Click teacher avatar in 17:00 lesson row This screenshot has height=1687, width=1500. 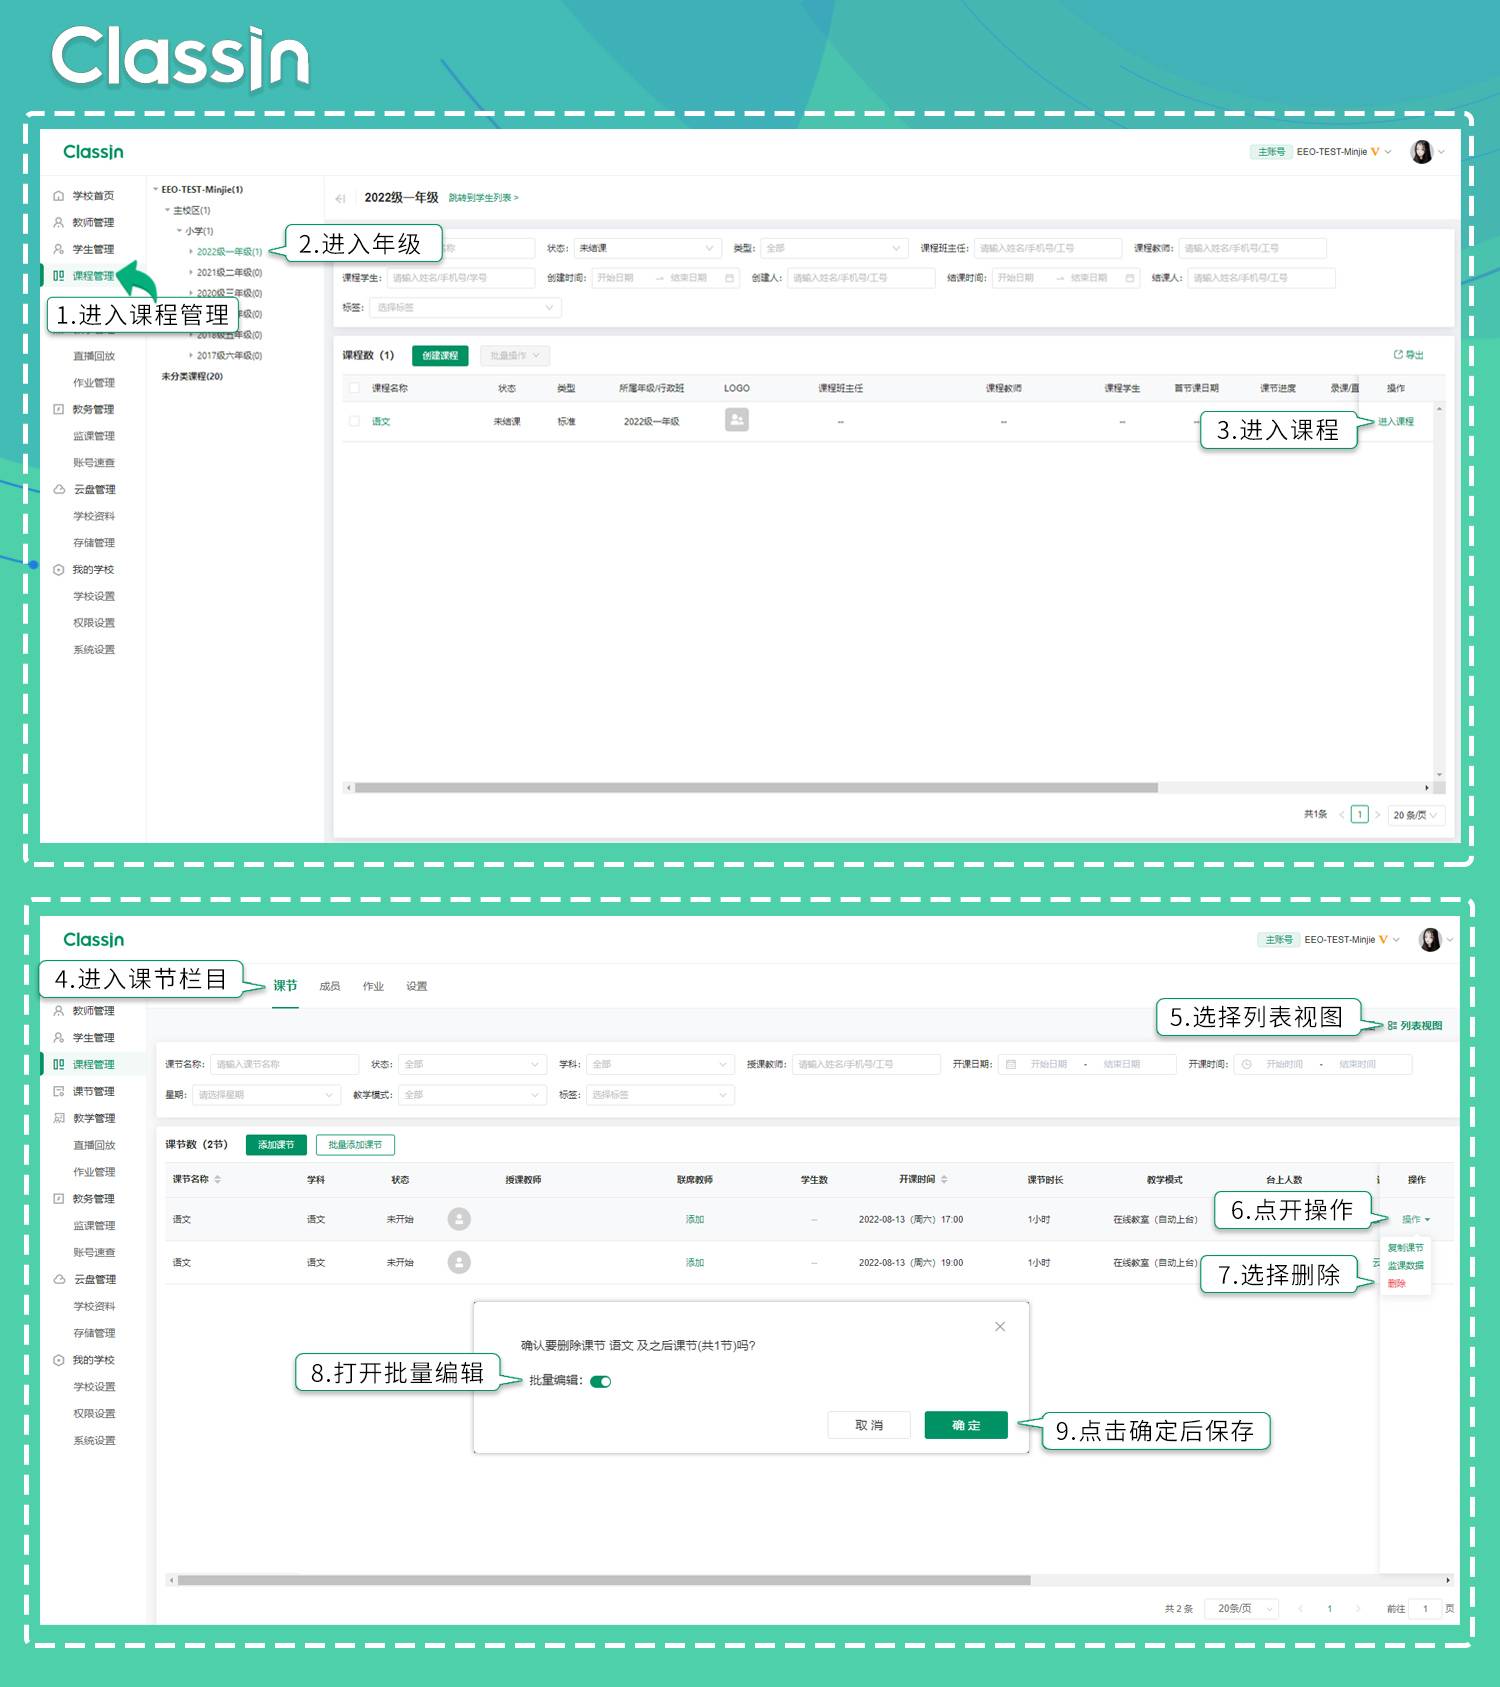coord(459,1219)
